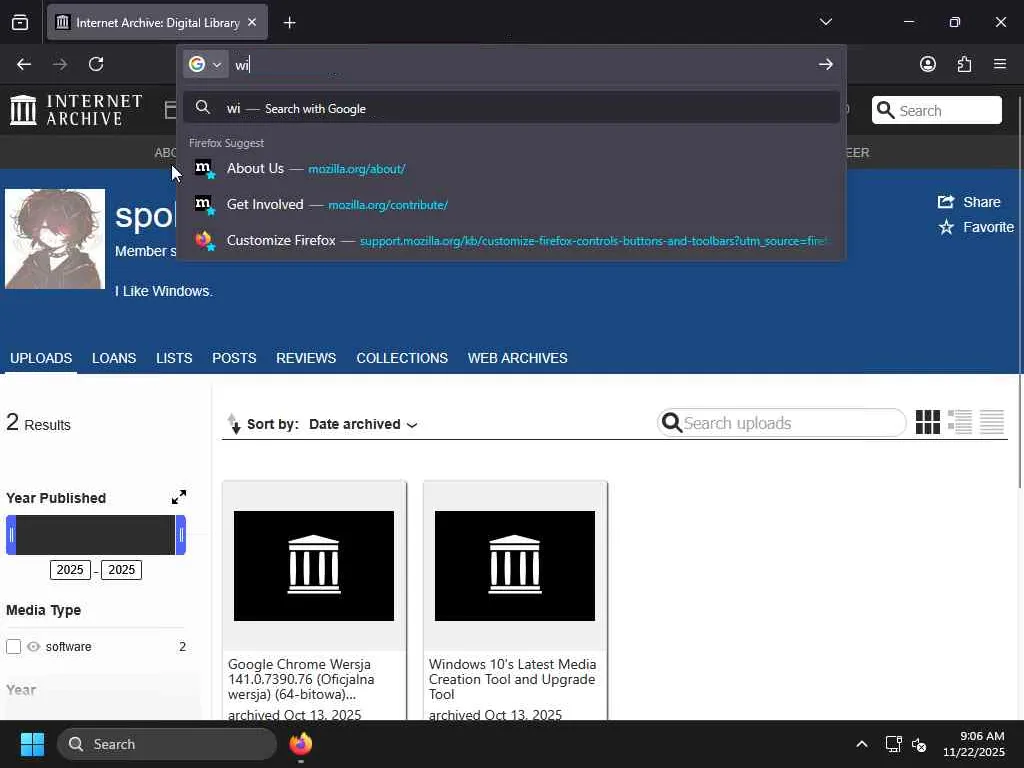Select 'wi — Search with Google' suggestion
The image size is (1024, 768).
click(x=511, y=108)
